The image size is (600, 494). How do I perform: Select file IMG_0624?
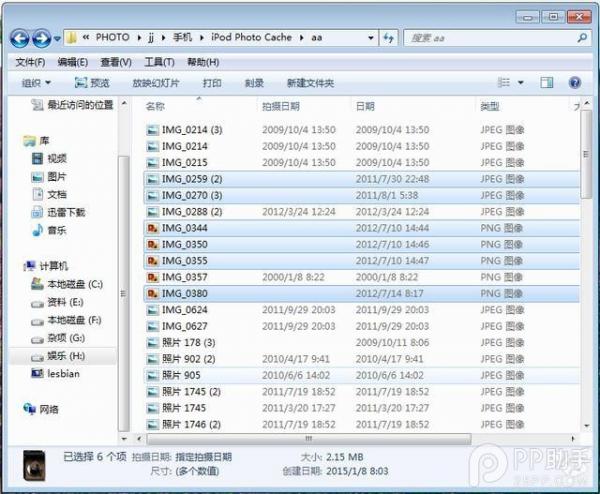pos(184,310)
